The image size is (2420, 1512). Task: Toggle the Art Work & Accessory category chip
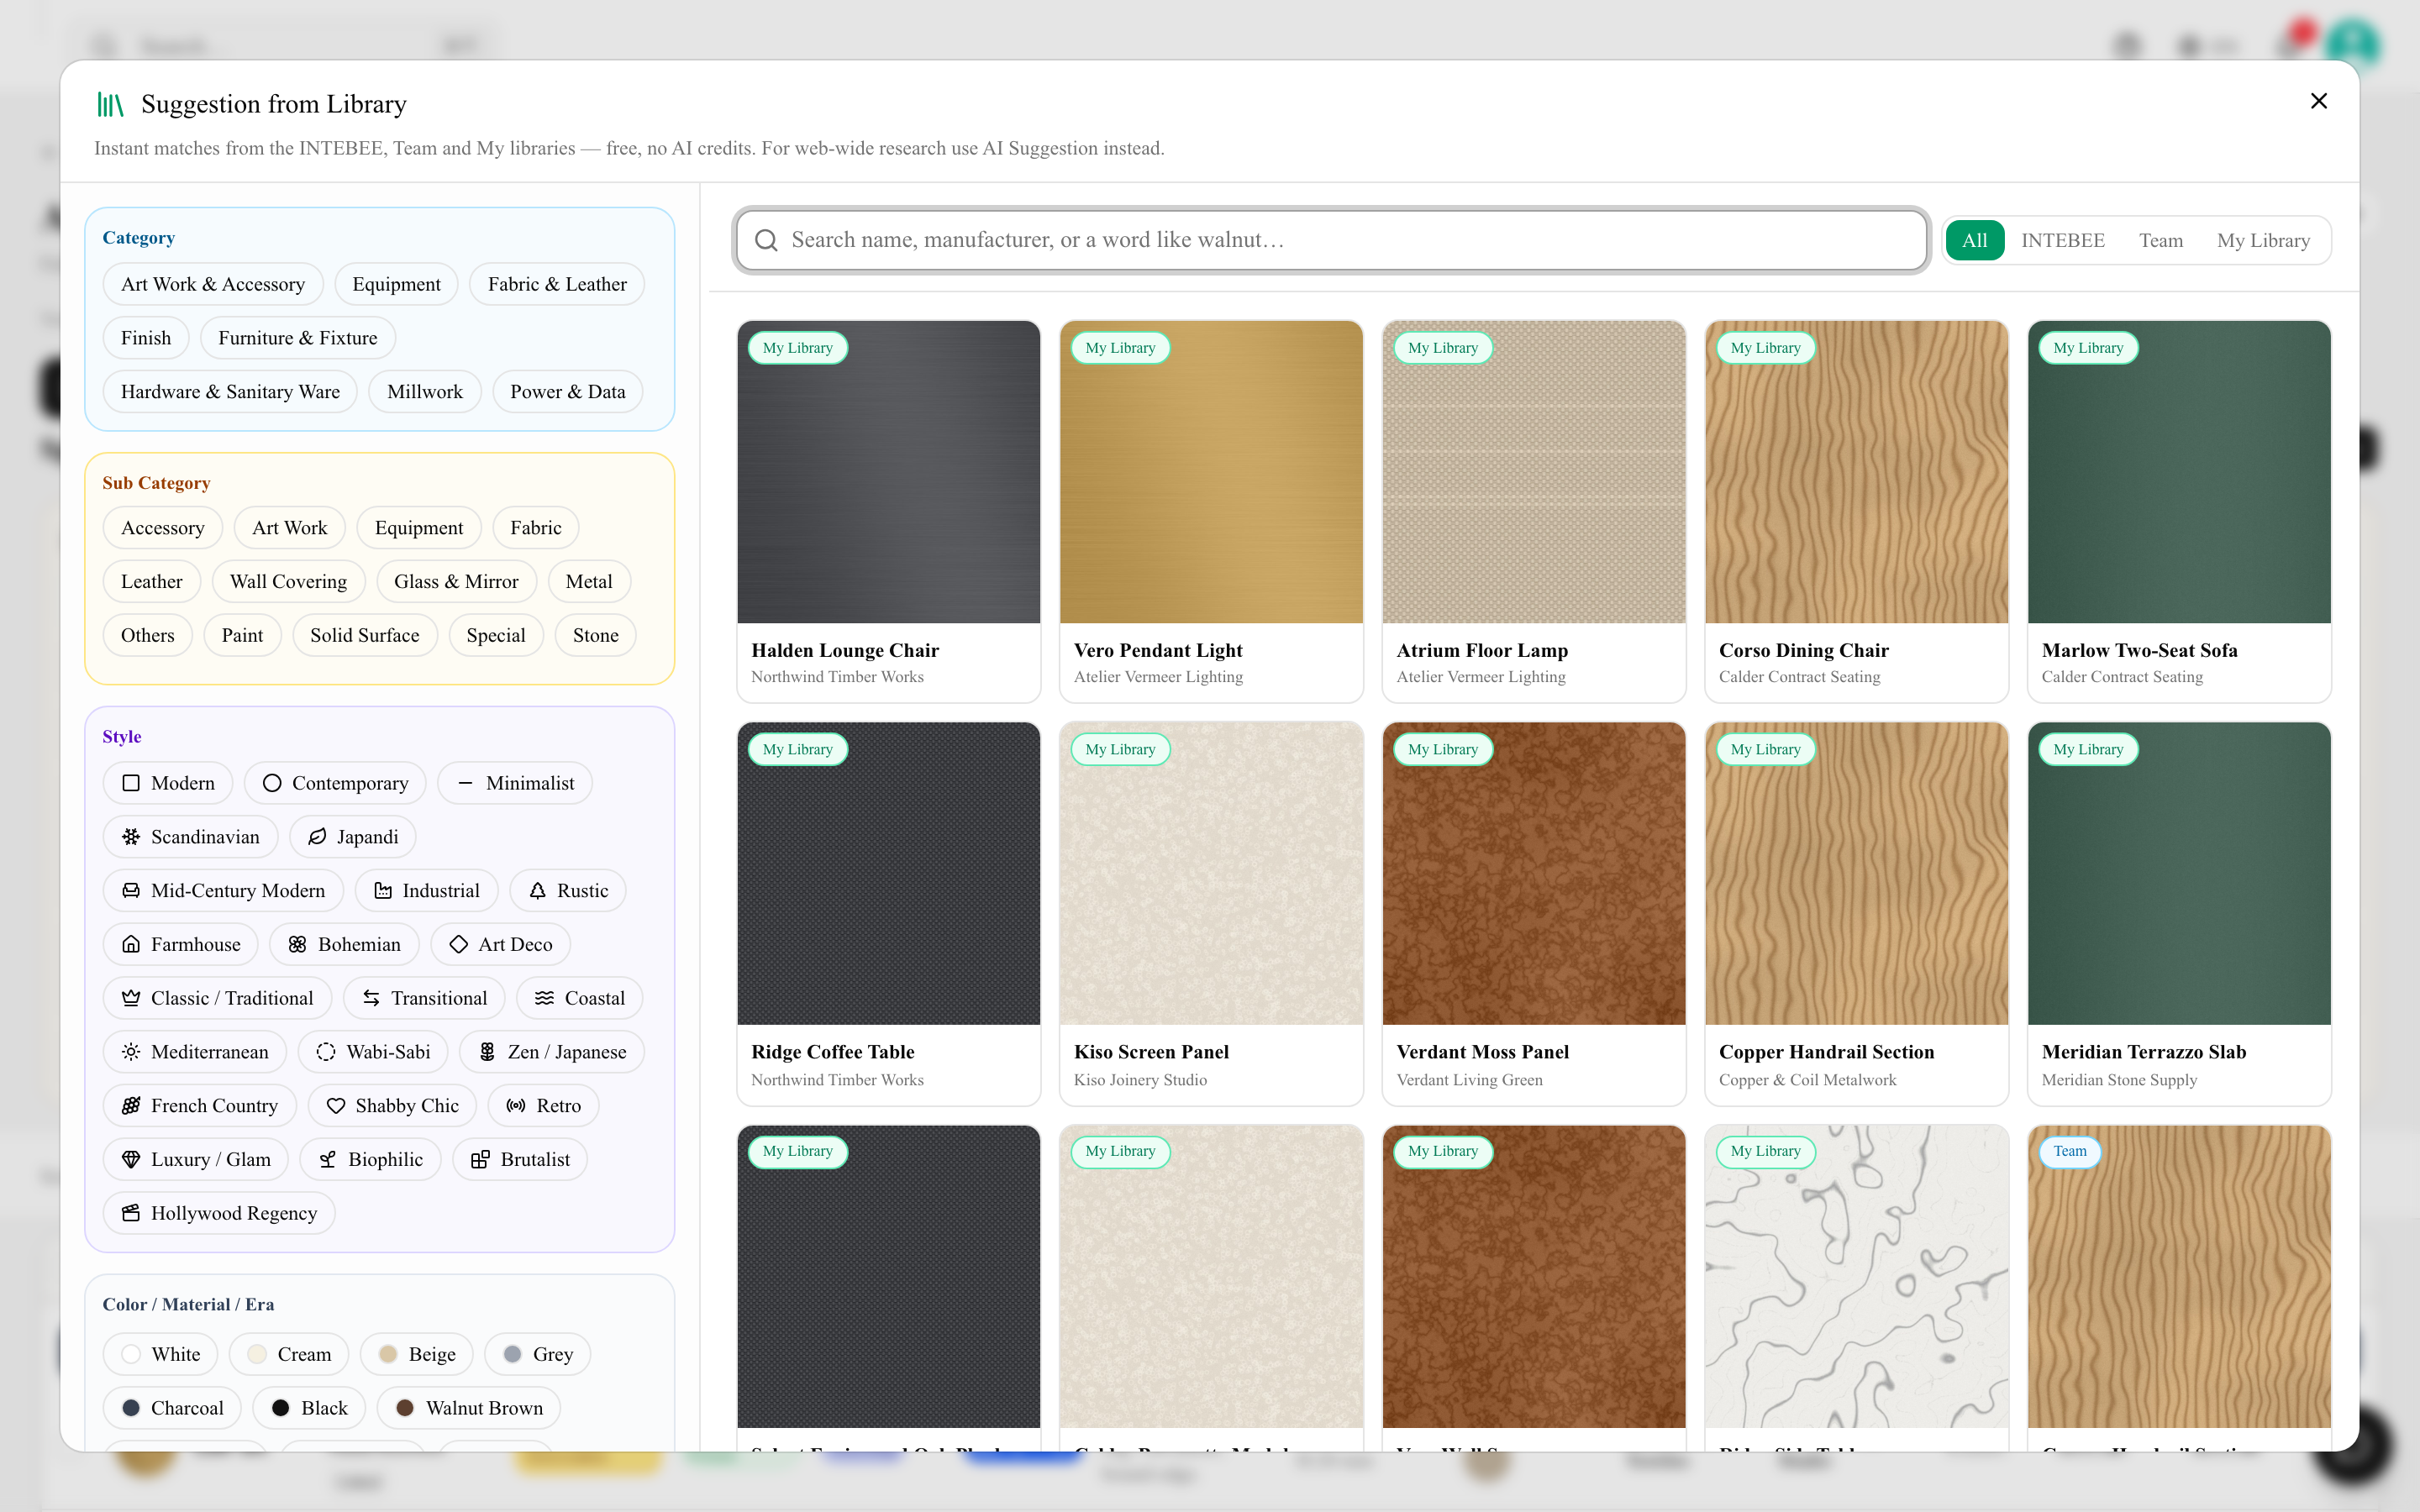coord(212,284)
